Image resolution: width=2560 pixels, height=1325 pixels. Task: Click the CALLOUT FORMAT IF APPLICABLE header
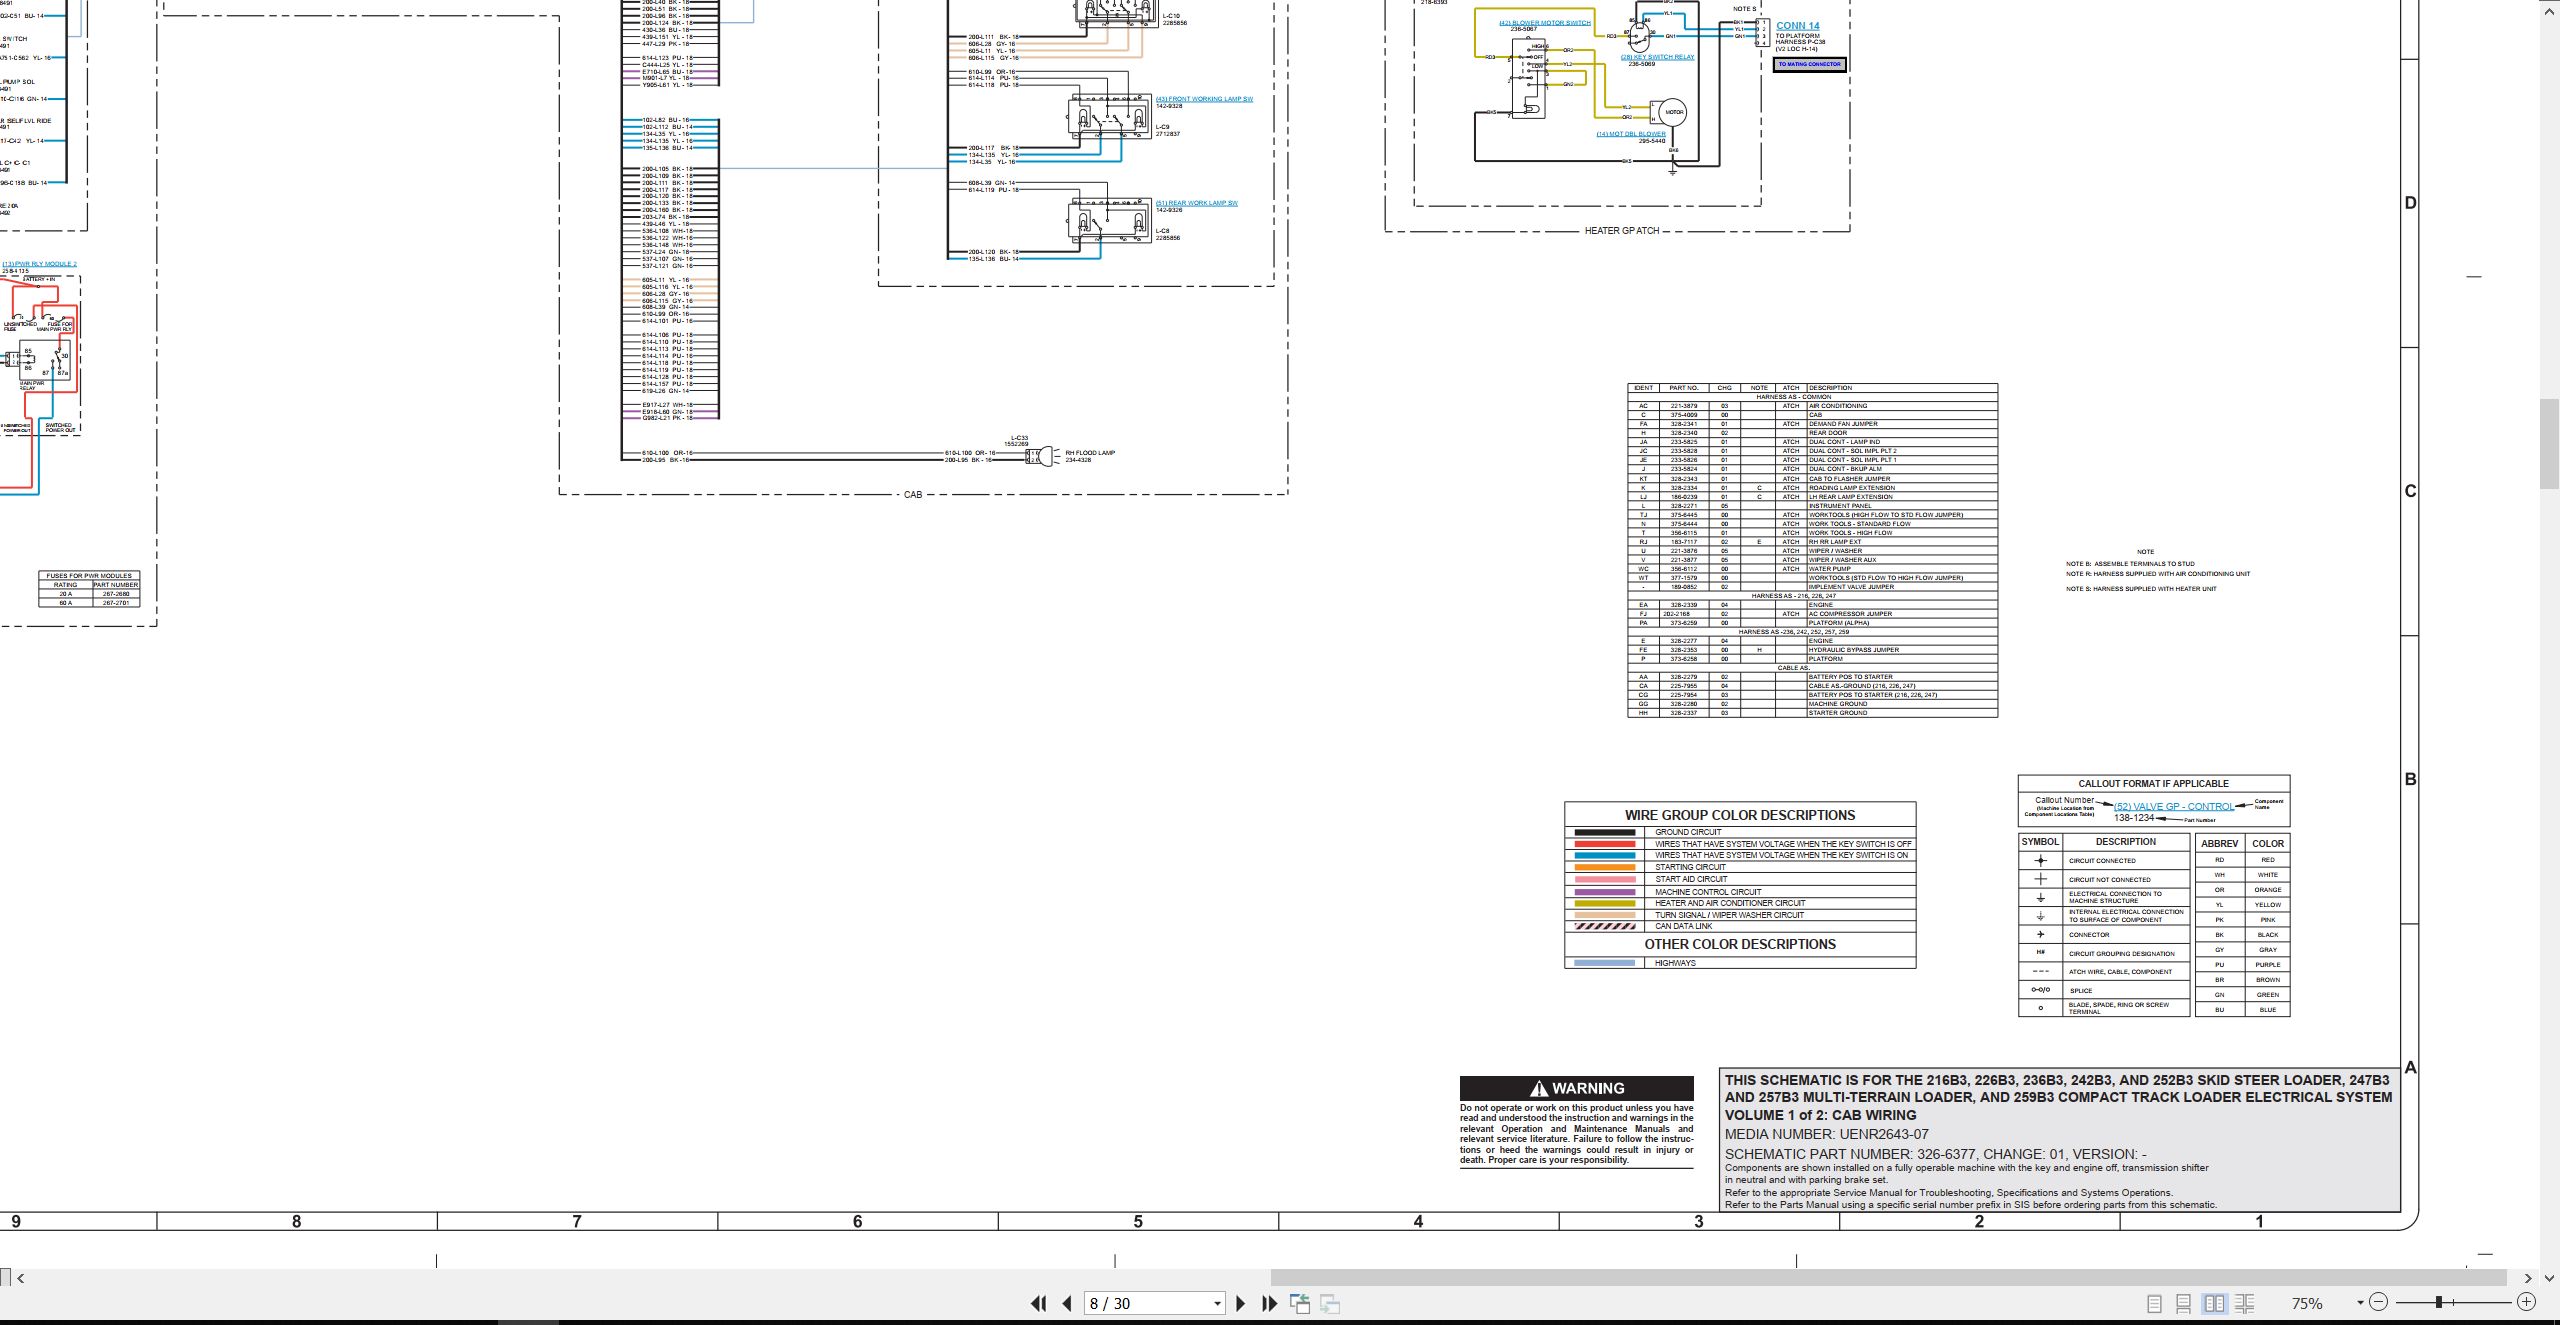point(2153,784)
